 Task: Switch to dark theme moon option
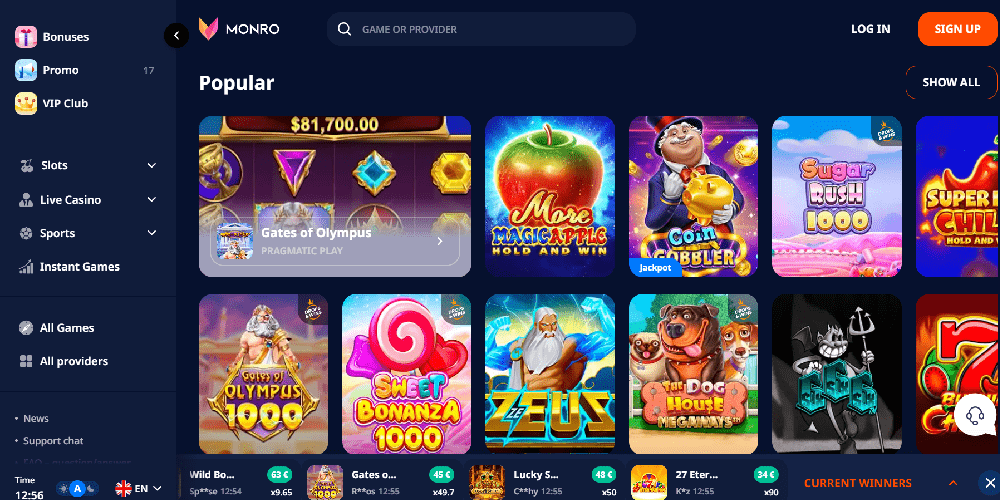pos(92,489)
